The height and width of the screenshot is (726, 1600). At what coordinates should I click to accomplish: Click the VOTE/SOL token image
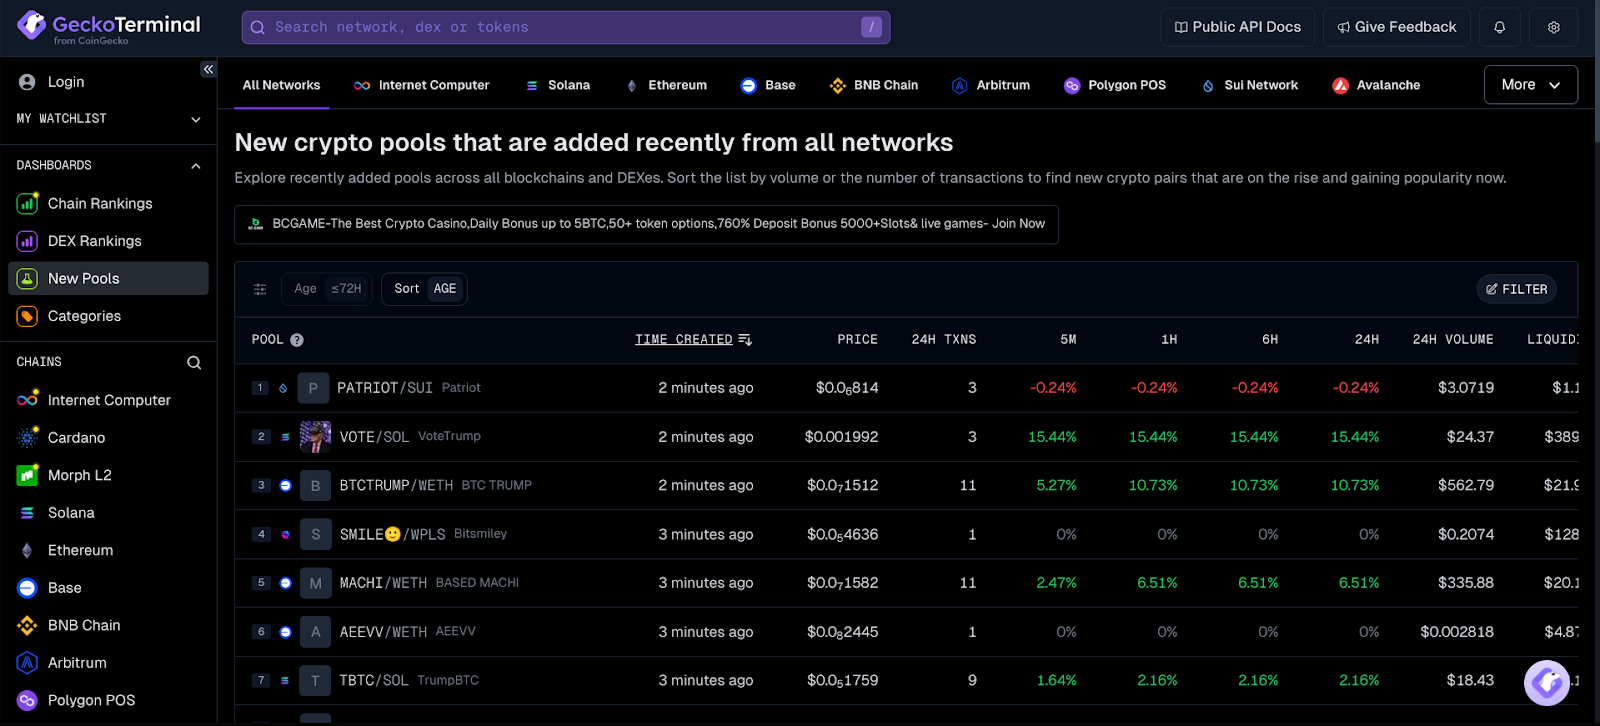pos(315,437)
